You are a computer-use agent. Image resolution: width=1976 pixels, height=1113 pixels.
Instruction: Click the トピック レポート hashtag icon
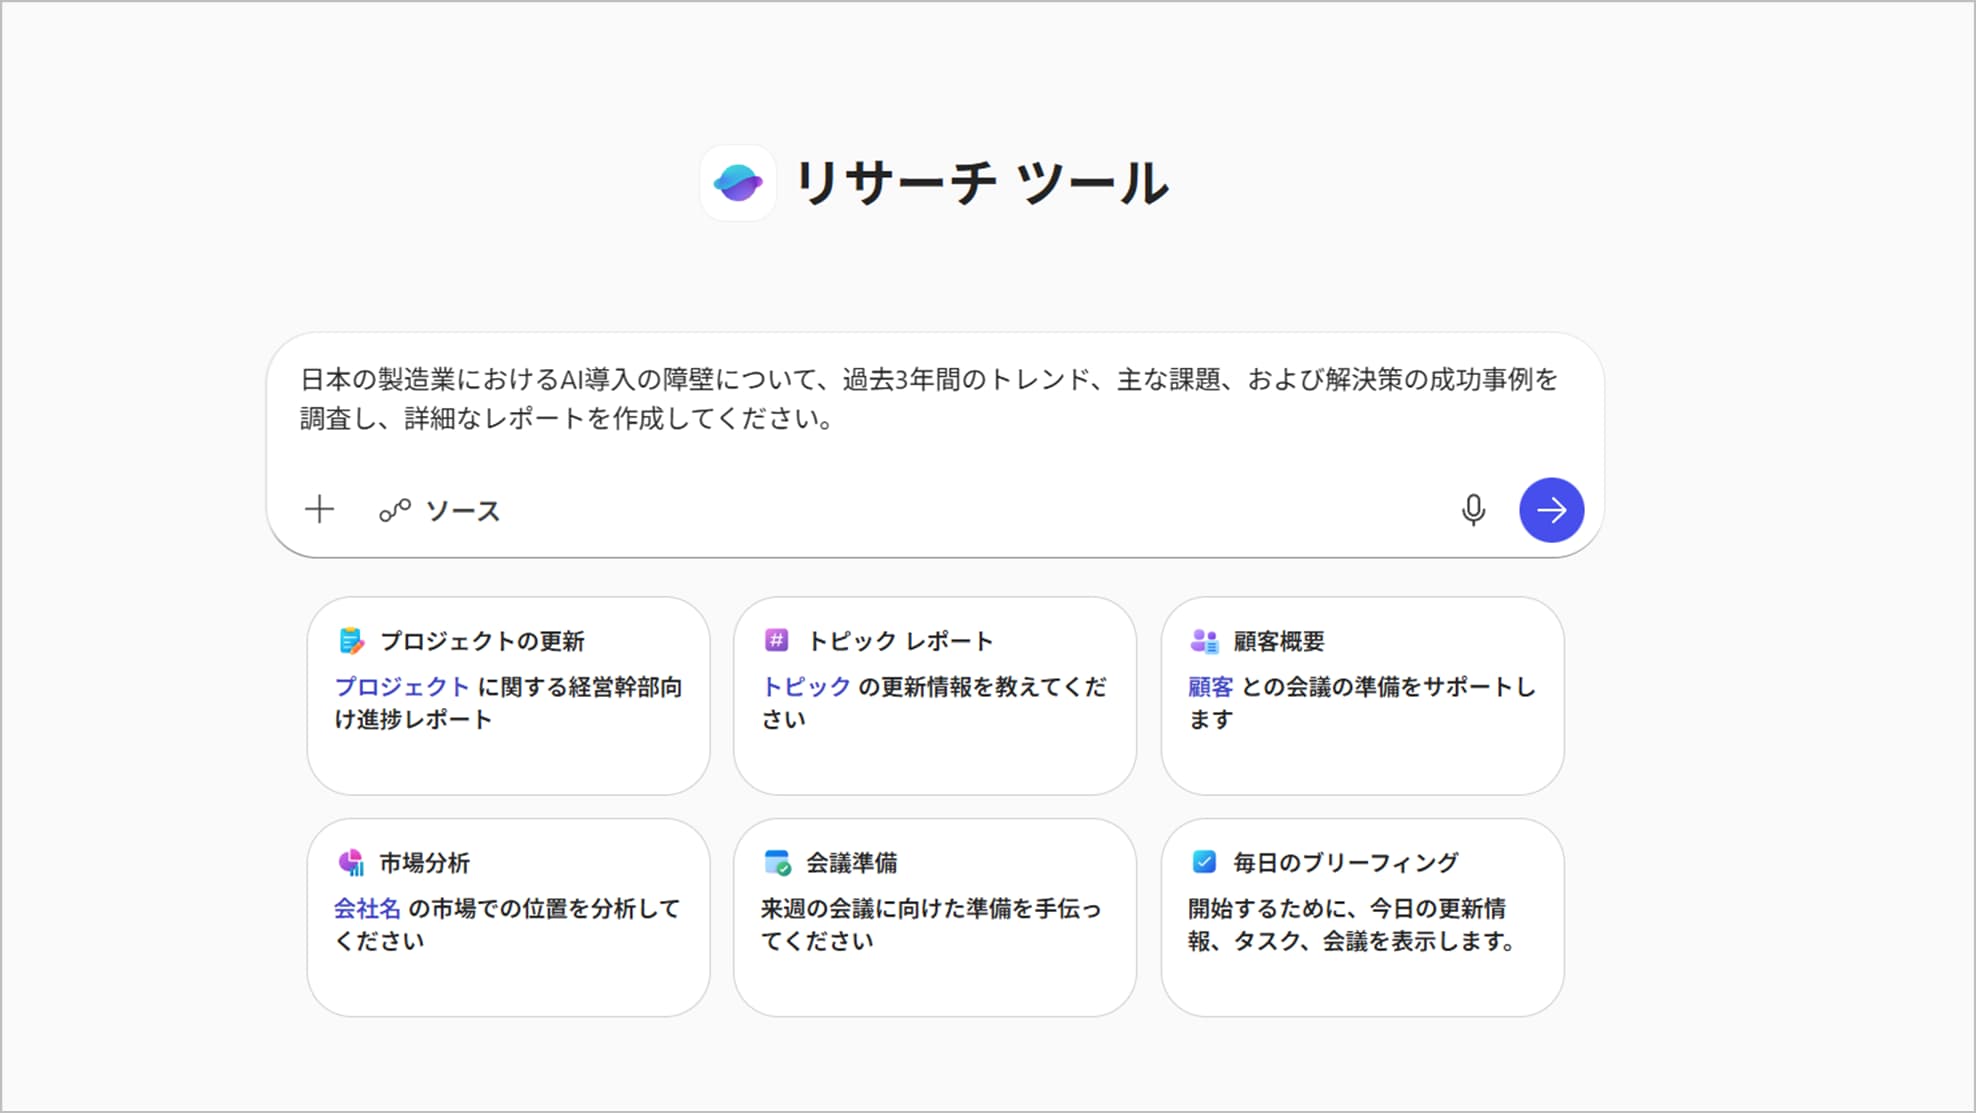coord(777,640)
